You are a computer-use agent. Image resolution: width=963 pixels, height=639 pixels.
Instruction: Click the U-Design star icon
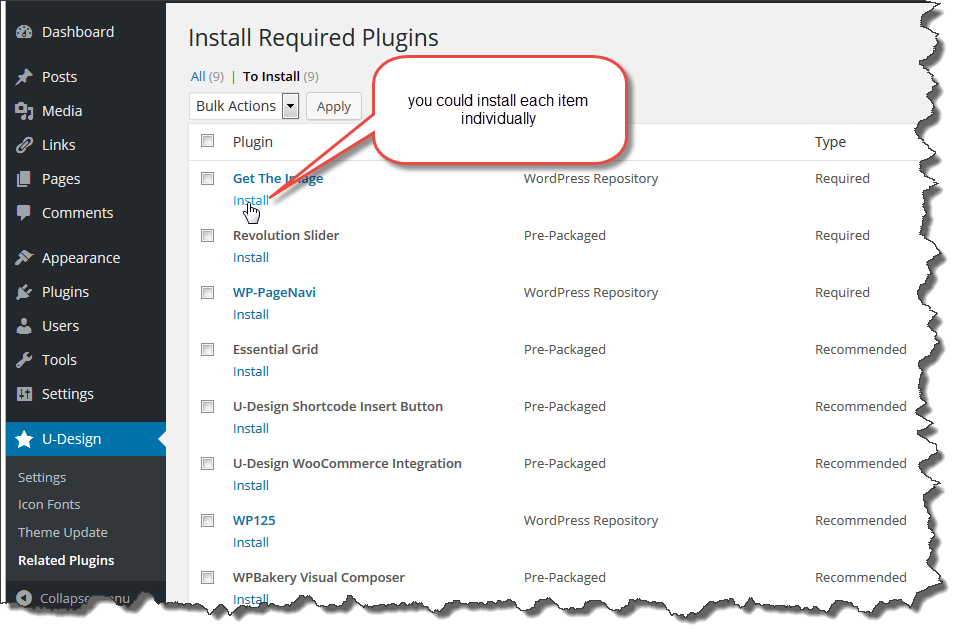click(24, 439)
